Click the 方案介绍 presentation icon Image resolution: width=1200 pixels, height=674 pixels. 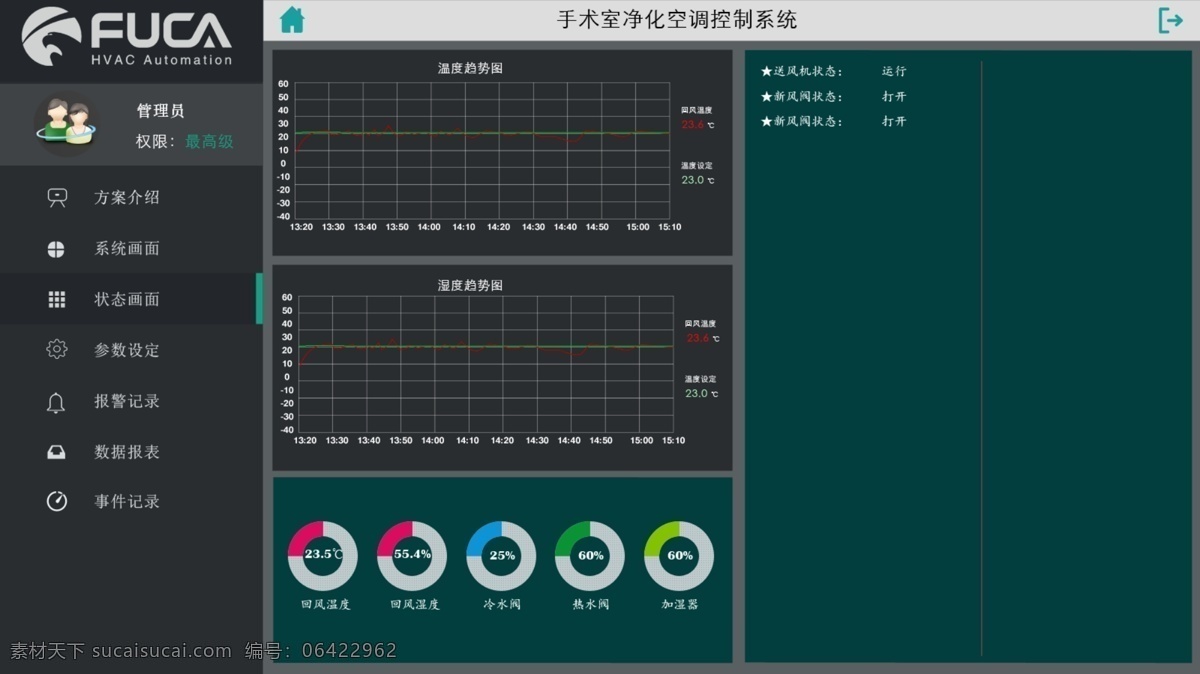tap(57, 197)
